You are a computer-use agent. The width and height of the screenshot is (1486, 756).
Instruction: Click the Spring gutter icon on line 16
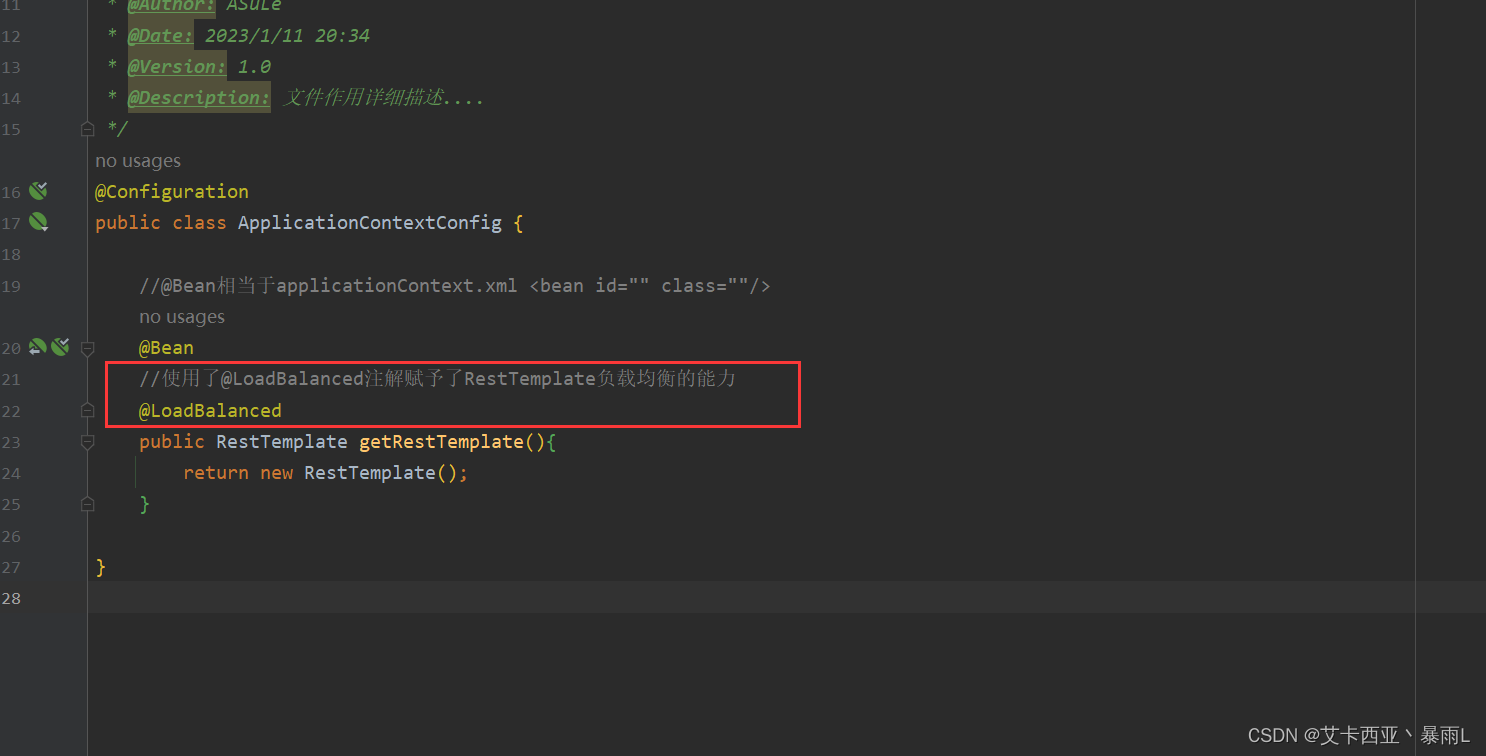(38, 191)
